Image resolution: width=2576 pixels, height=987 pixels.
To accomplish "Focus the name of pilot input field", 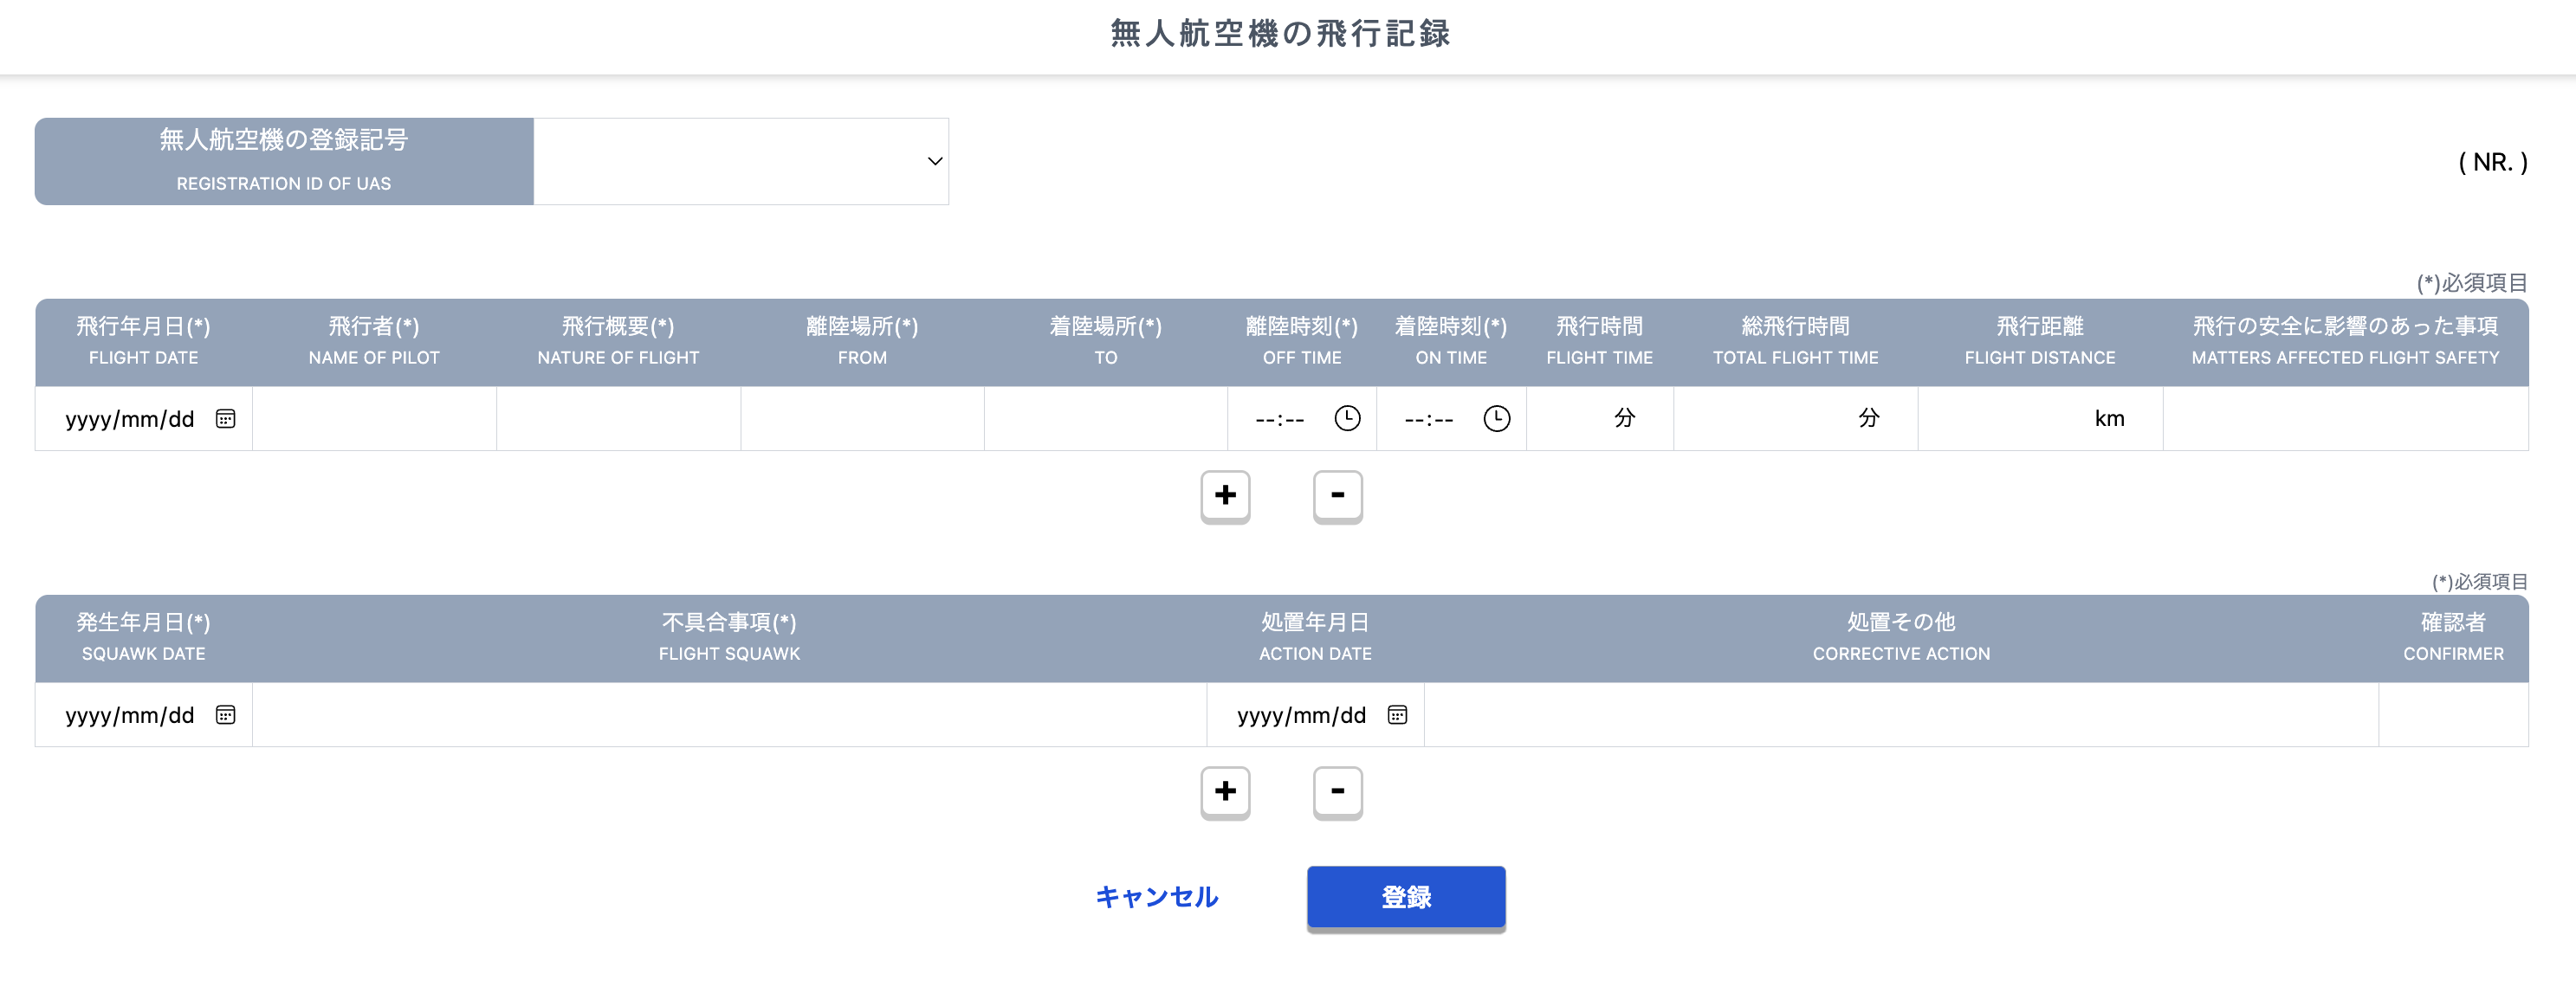I will 374,418.
